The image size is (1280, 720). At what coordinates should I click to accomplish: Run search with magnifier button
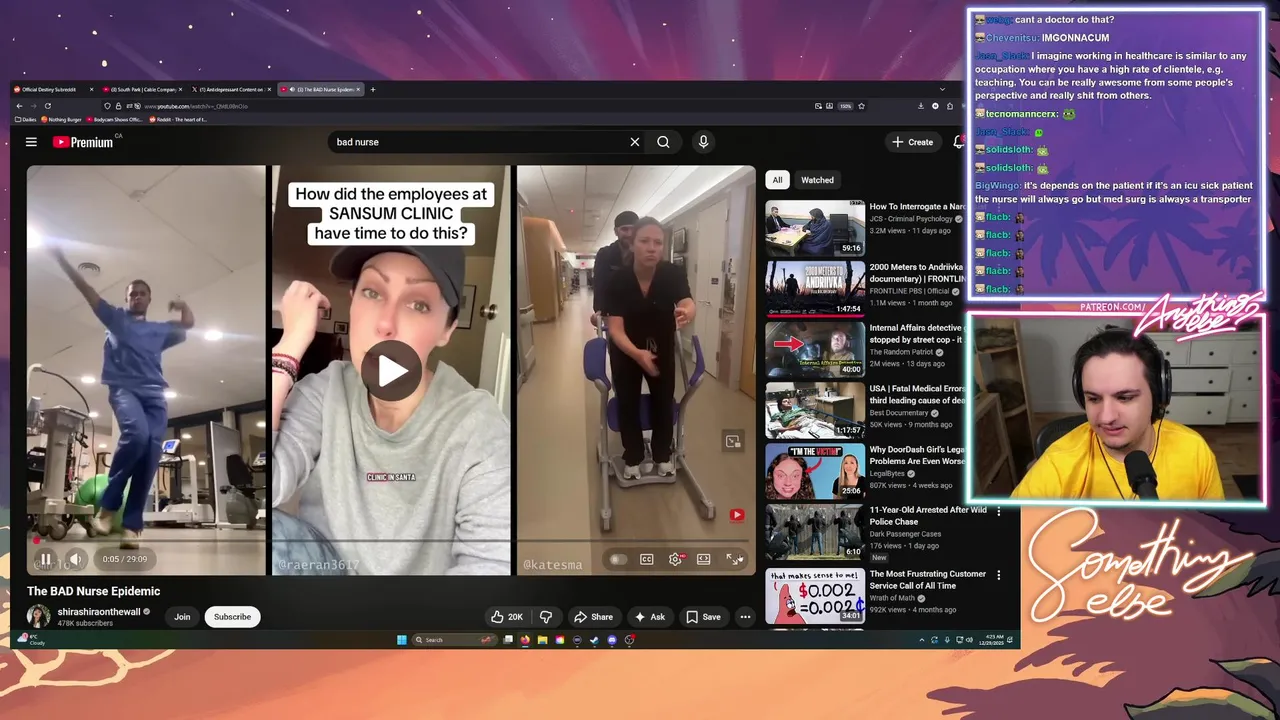coord(663,142)
